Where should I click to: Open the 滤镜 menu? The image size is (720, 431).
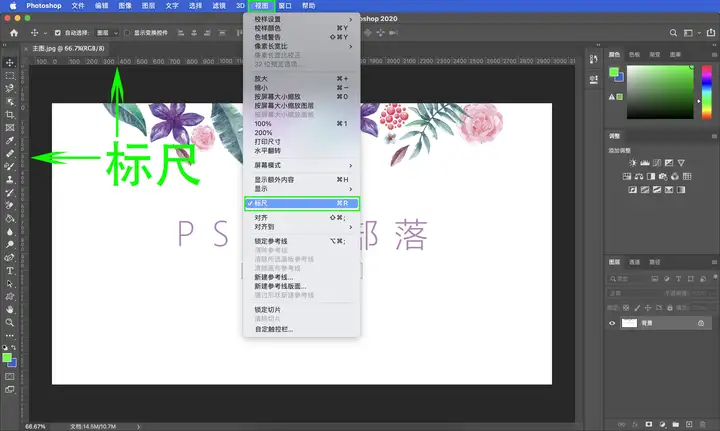219,6
